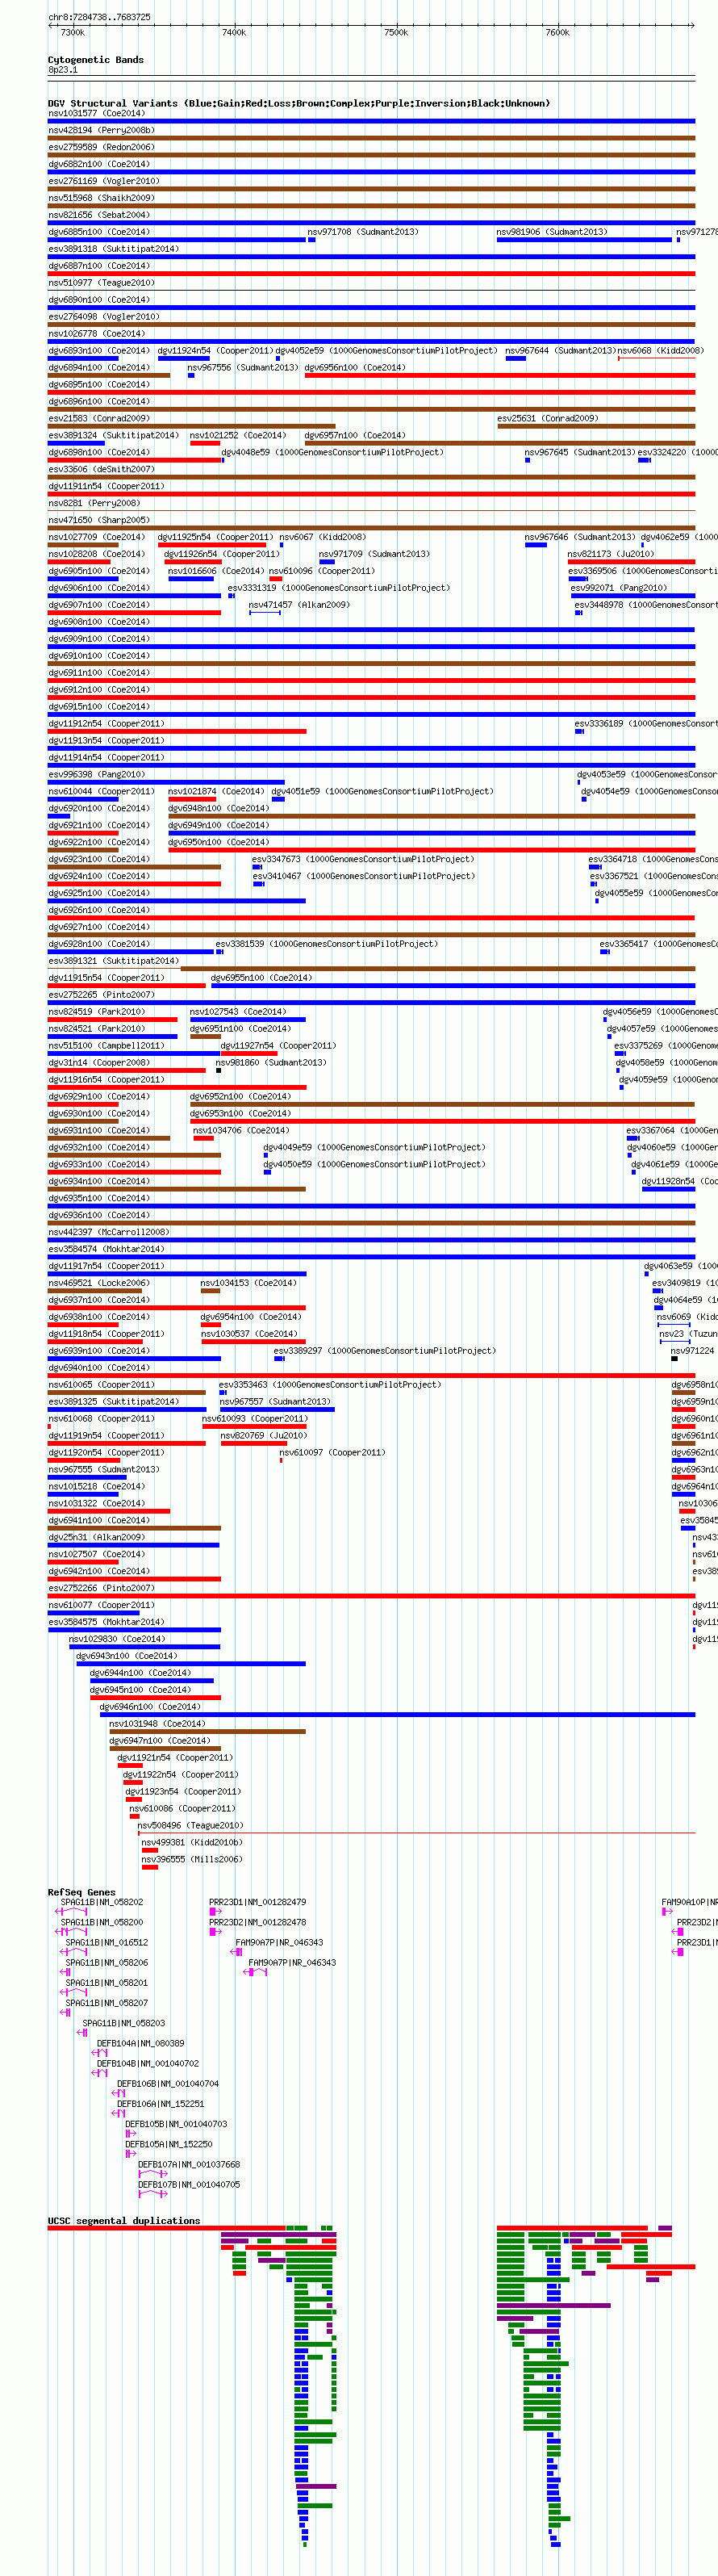Click the nsv820769 (Ju2010) label

click(x=264, y=1438)
